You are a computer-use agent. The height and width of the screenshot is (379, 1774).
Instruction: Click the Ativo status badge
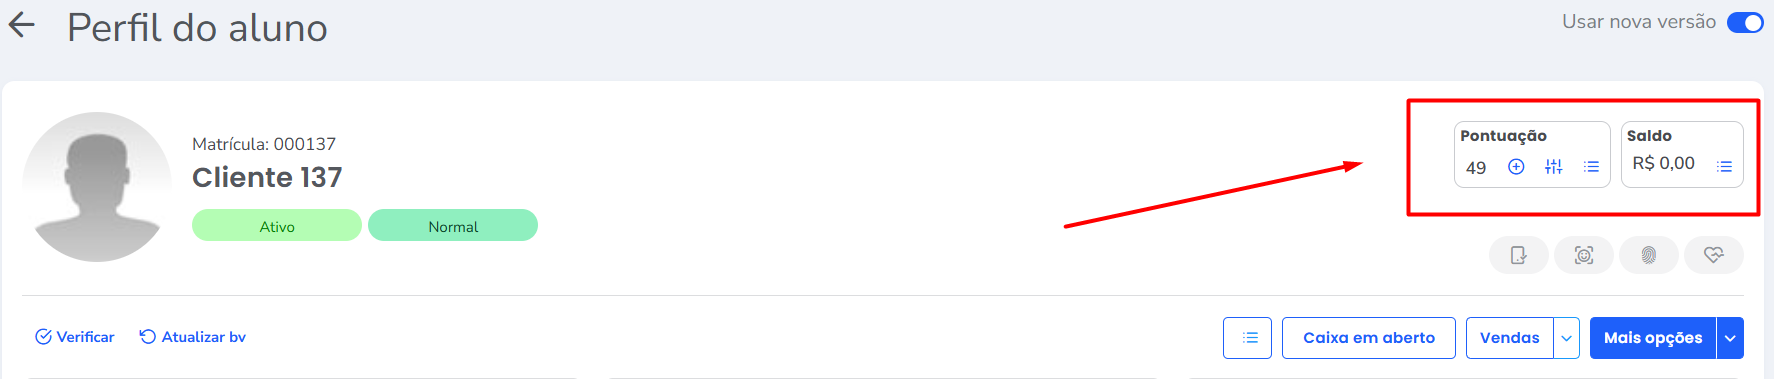pyautogui.click(x=277, y=226)
